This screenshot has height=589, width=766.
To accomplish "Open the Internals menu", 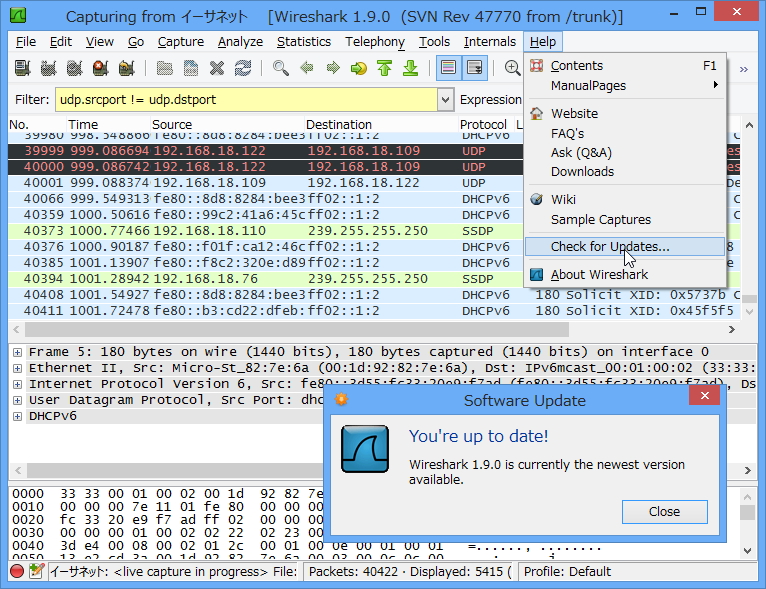I will pyautogui.click(x=489, y=42).
